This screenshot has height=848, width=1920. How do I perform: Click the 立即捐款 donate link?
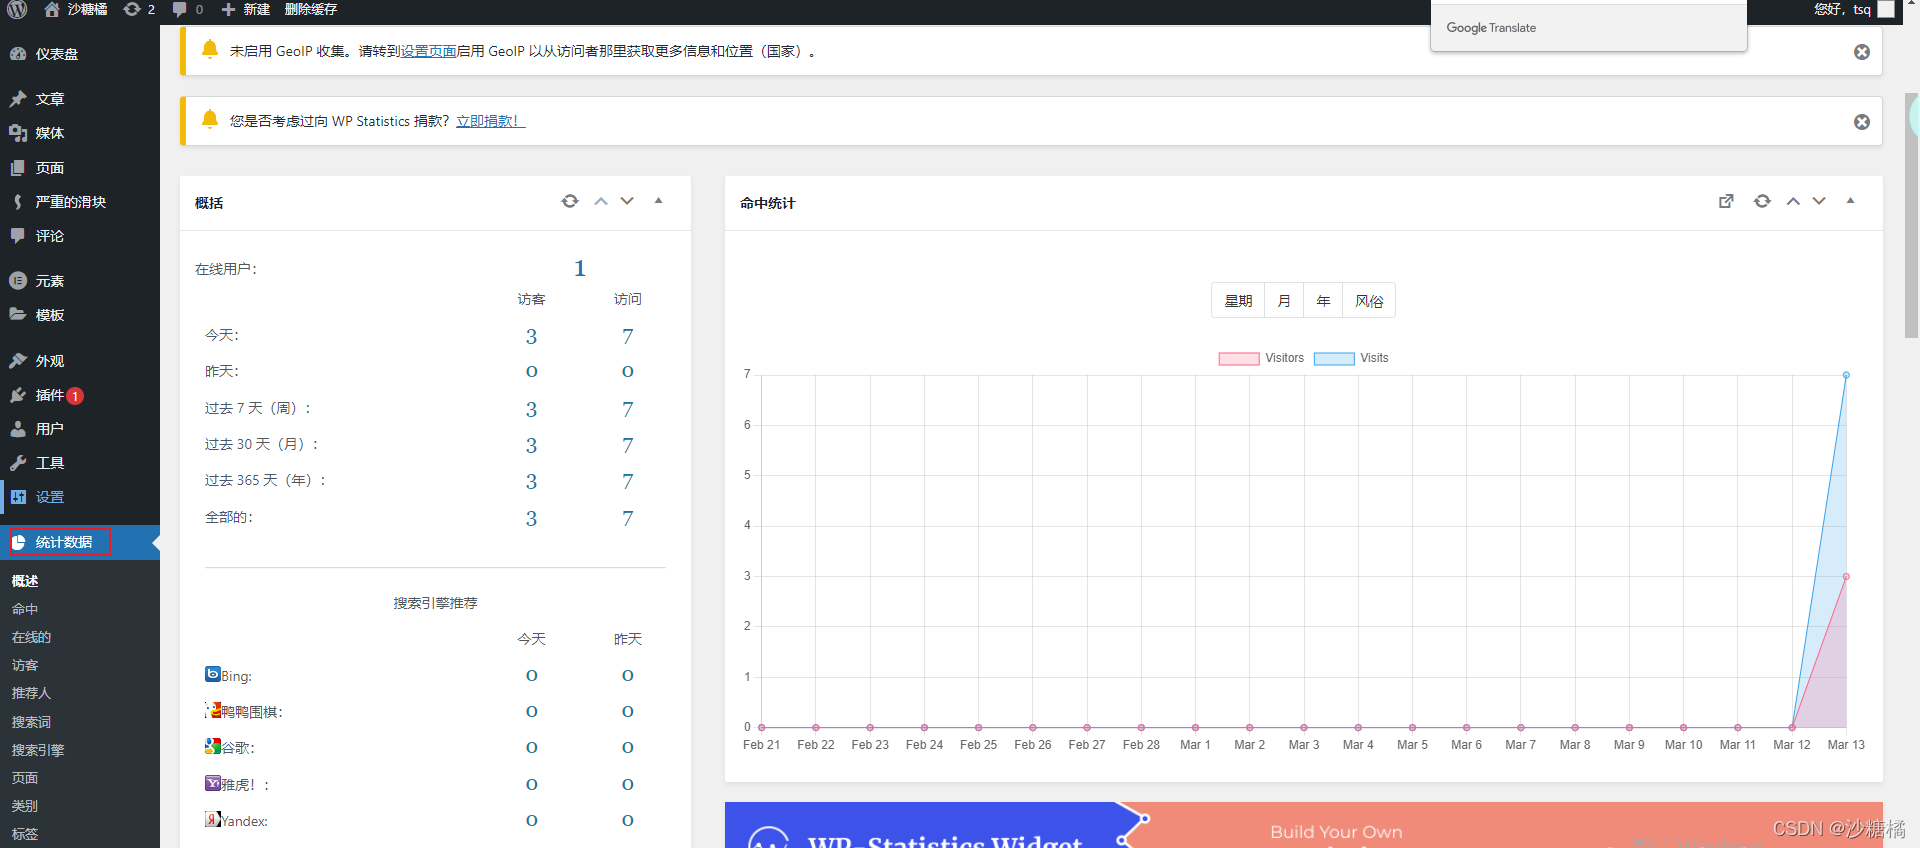tap(490, 121)
